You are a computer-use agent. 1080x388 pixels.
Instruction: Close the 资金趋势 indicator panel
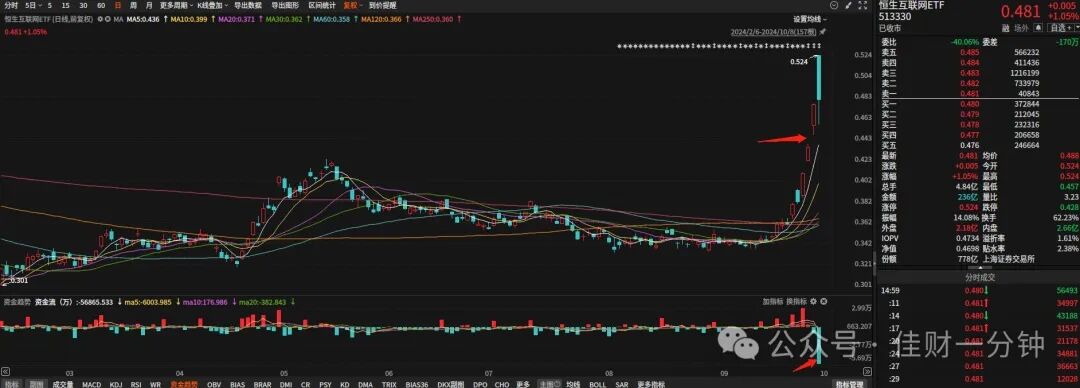(x=824, y=301)
